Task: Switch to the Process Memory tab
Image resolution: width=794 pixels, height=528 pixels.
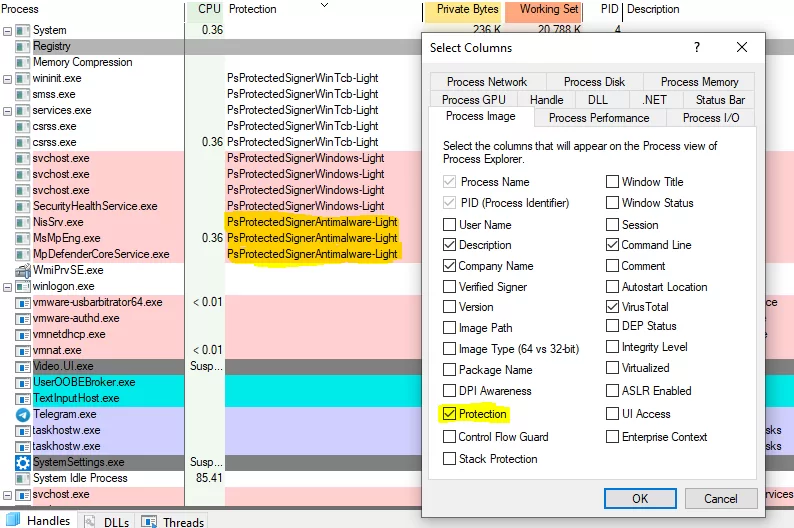Action: (699, 82)
